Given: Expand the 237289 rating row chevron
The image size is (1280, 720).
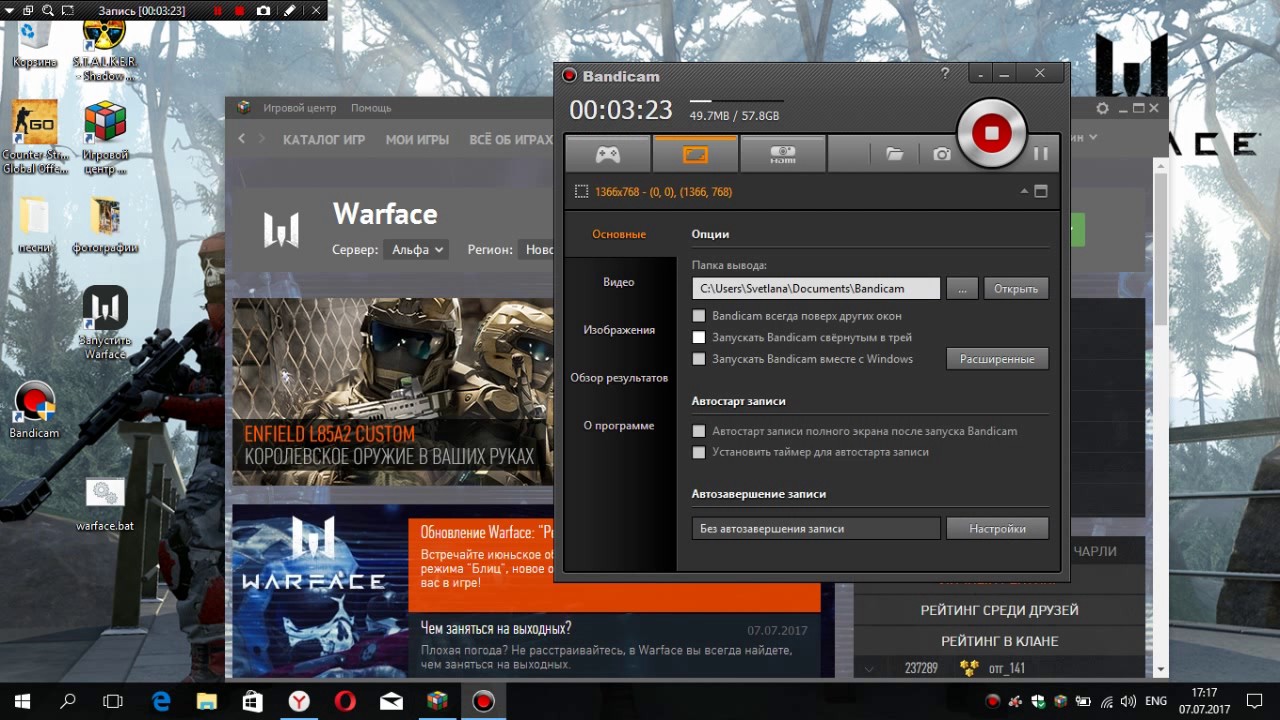Looking at the screenshot, I should (x=869, y=668).
